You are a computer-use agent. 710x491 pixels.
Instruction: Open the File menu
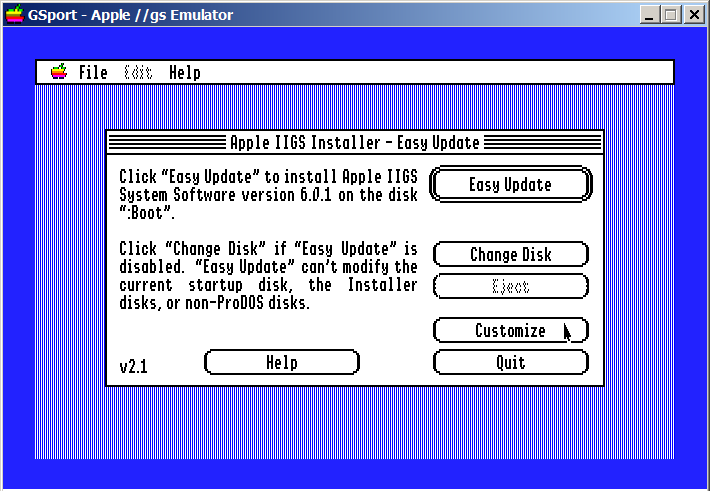(93, 72)
